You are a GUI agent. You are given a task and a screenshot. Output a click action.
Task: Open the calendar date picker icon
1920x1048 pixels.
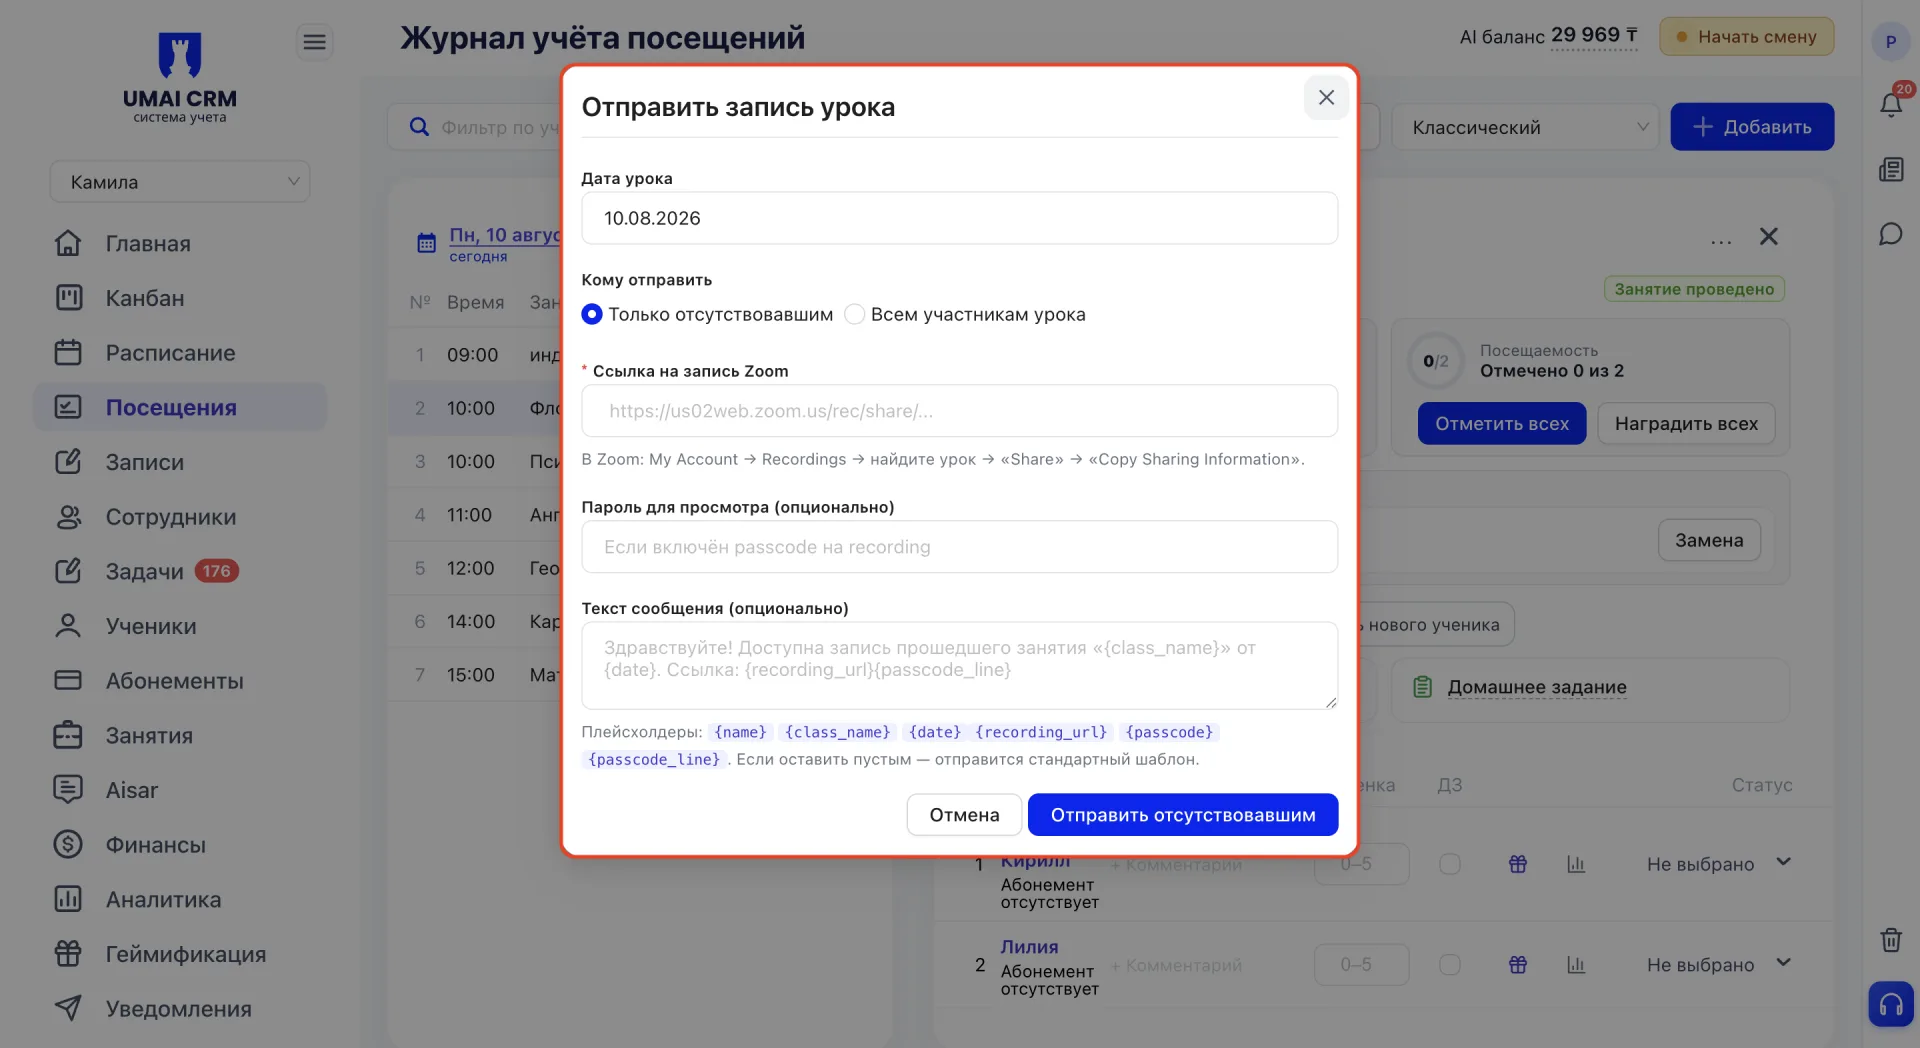[x=426, y=243]
